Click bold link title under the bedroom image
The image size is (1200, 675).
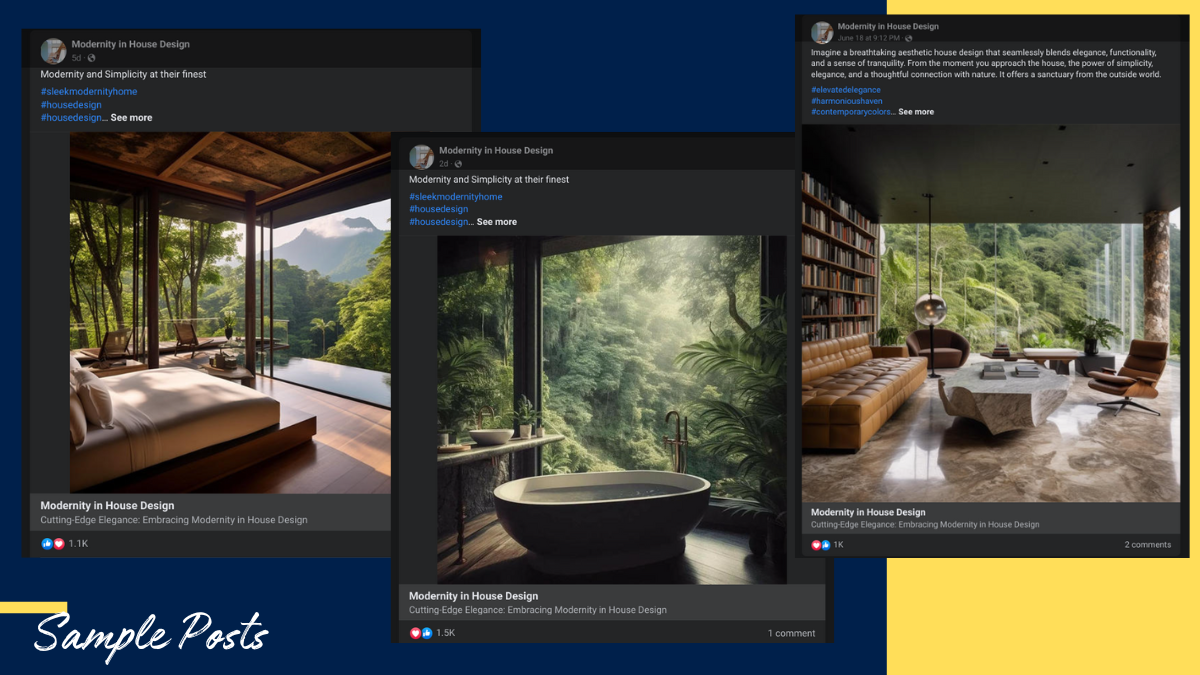coord(107,506)
